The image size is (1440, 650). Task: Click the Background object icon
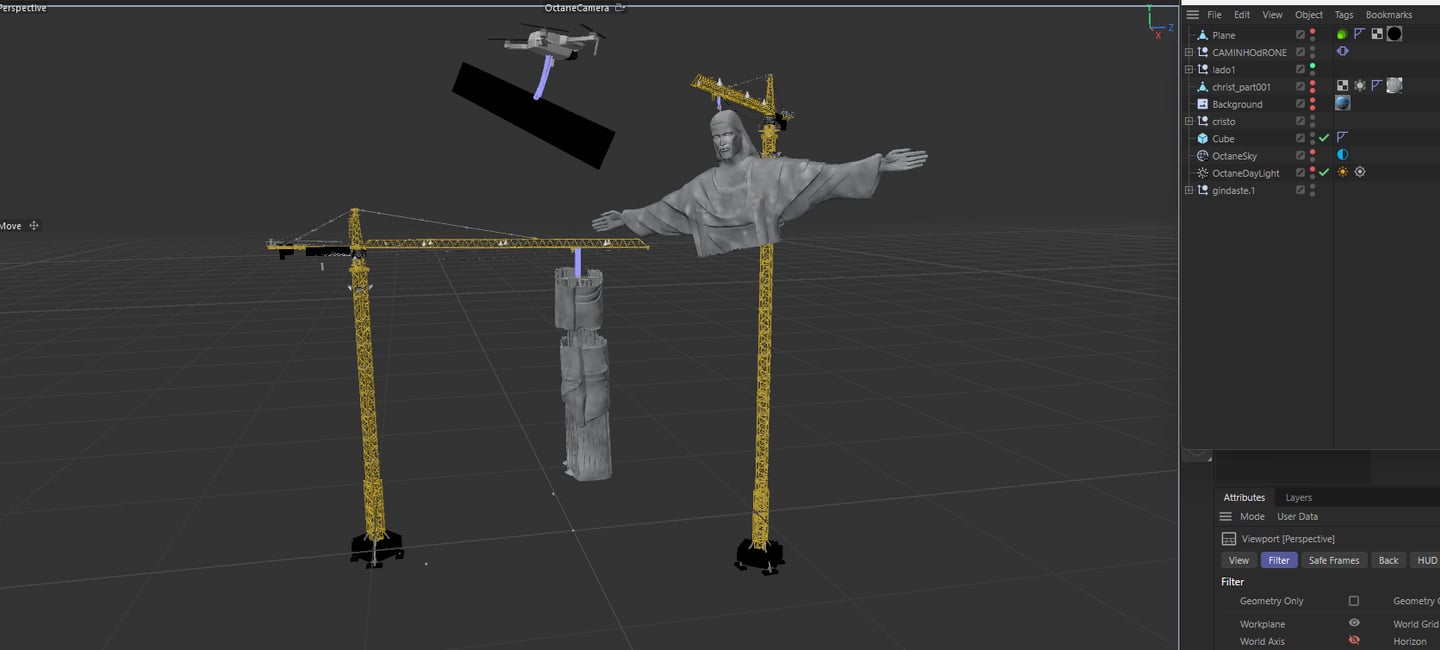[1202, 104]
